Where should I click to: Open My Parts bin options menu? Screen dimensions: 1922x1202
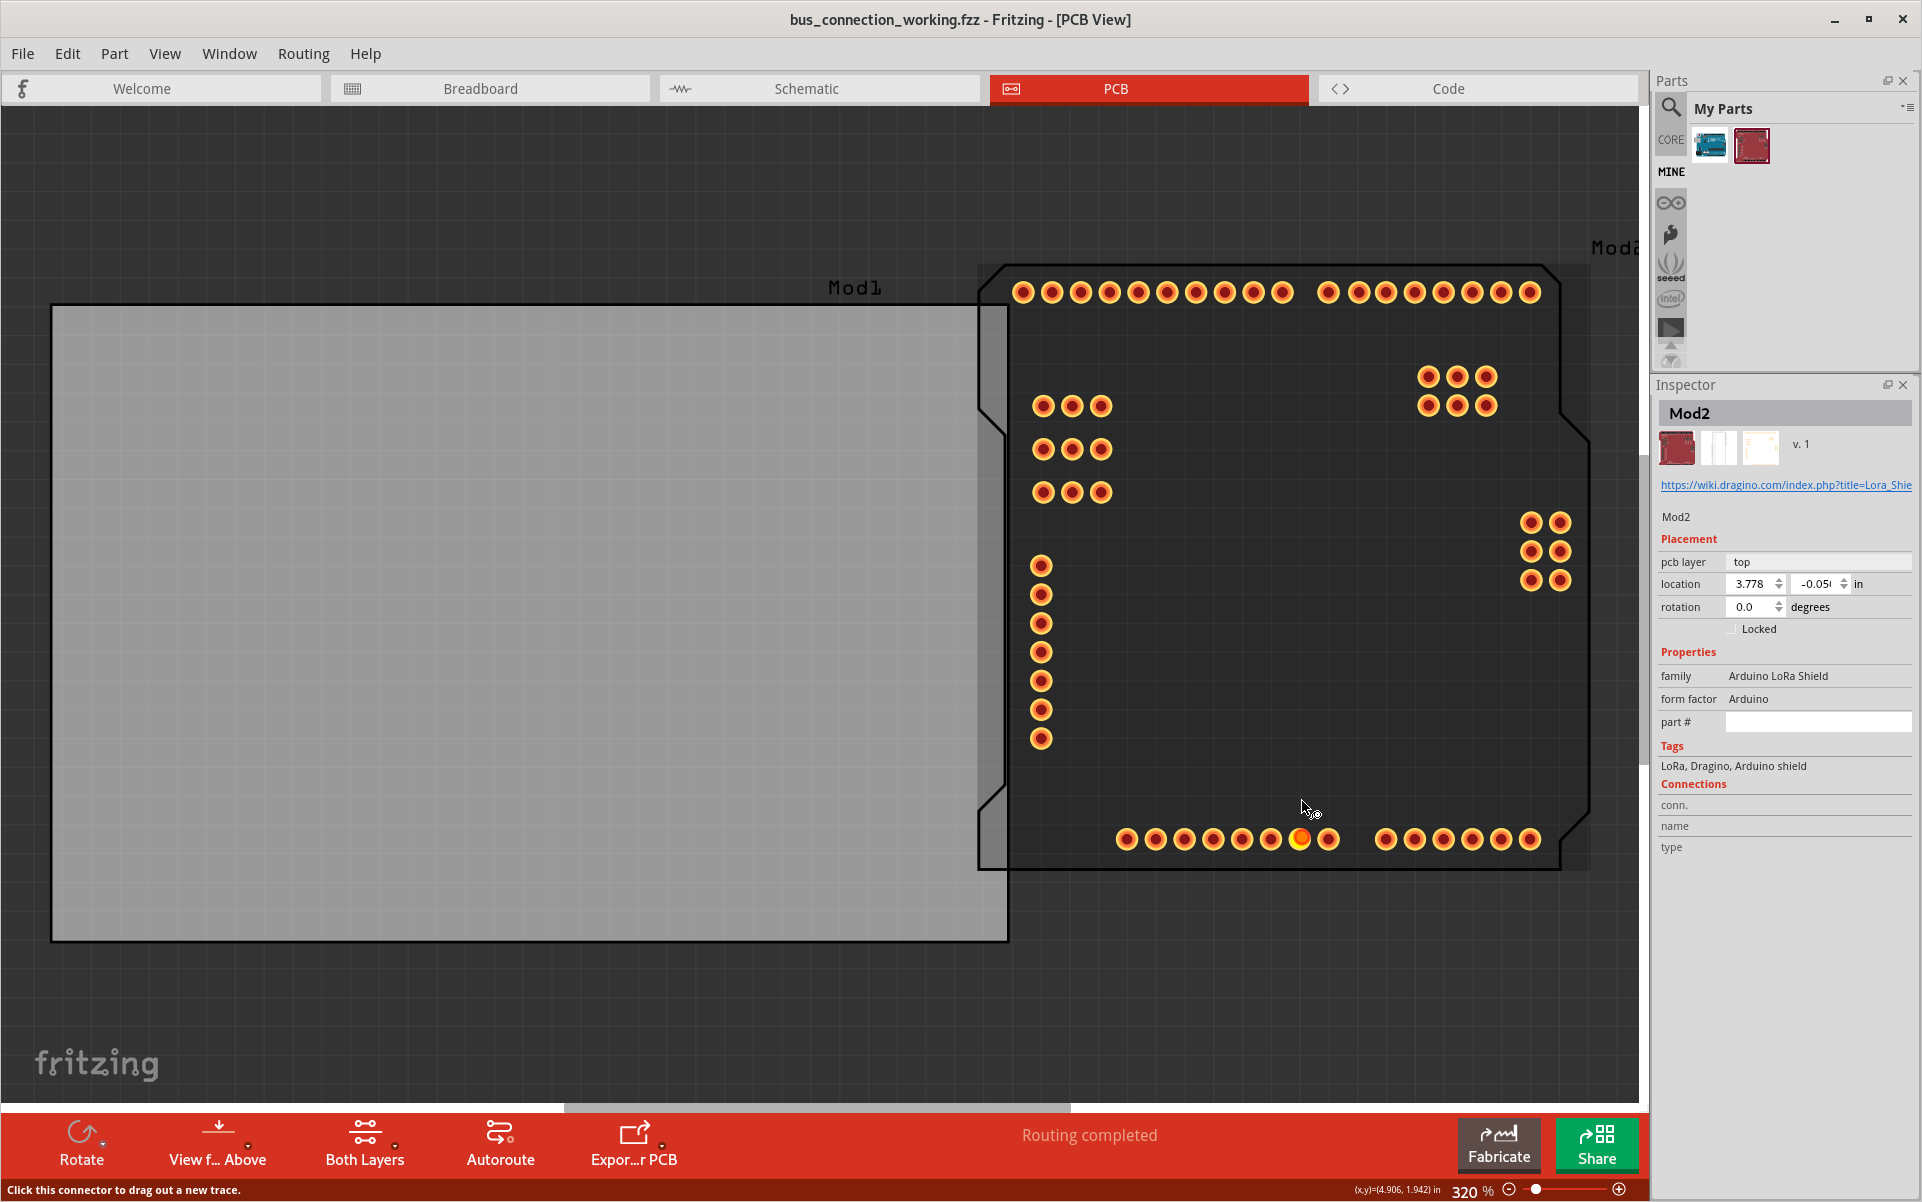pyautogui.click(x=1907, y=108)
